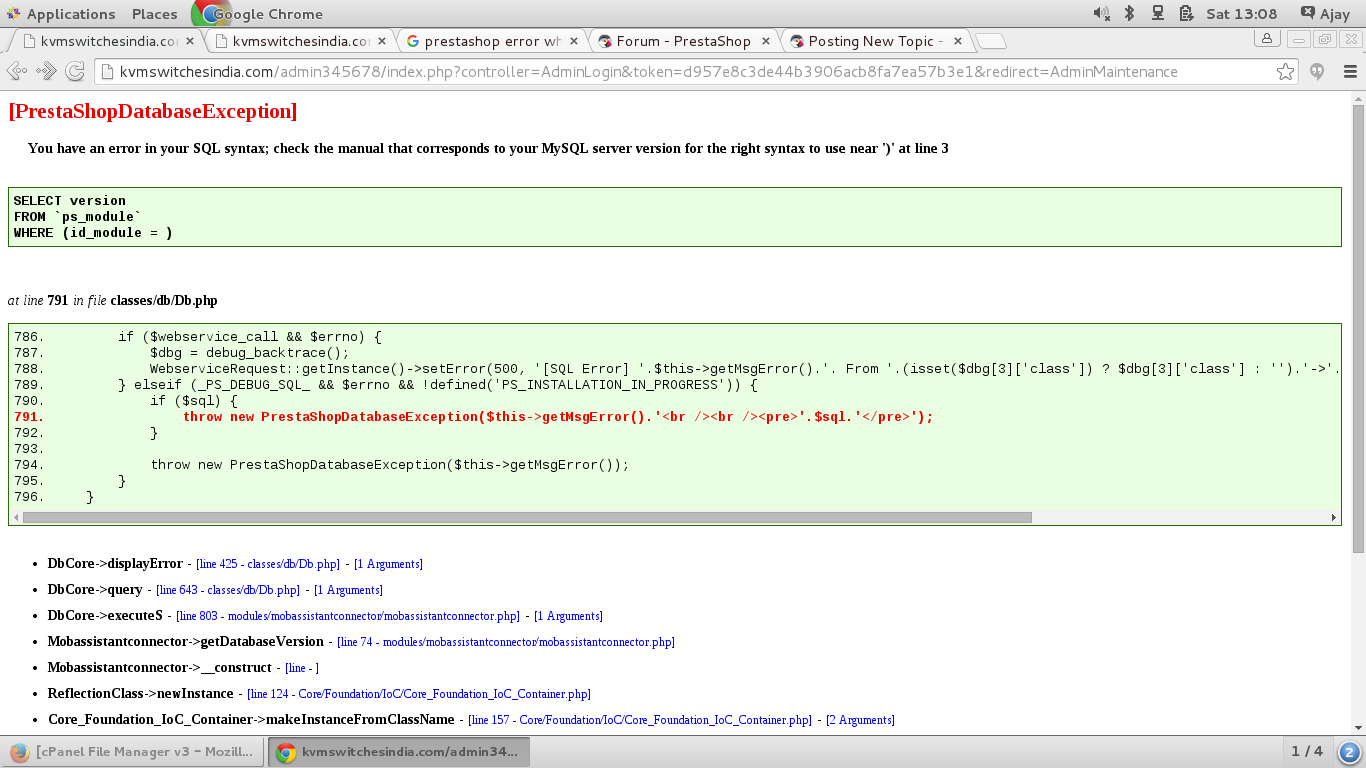Click the highlighted red line 791 of code
The image size is (1366, 768).
tap(558, 417)
